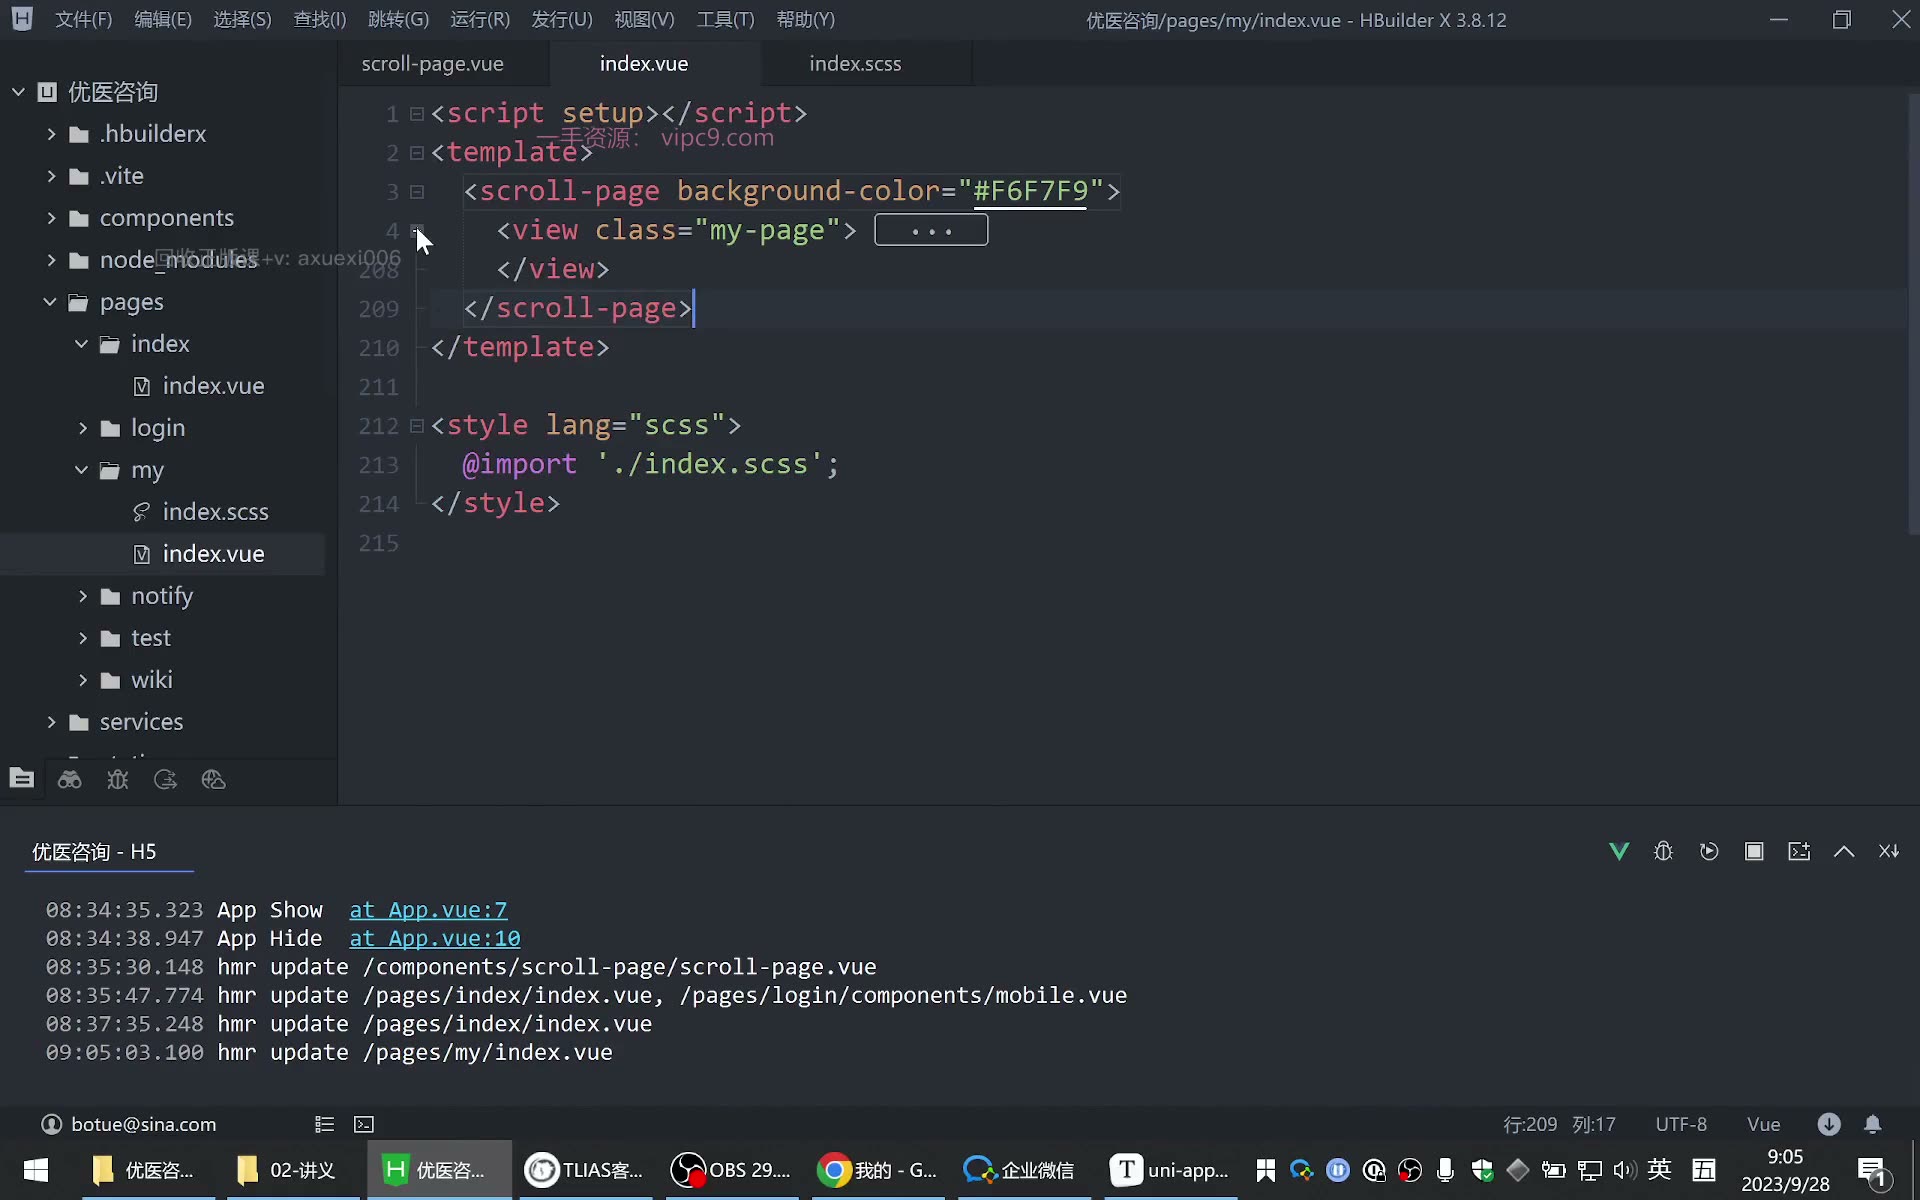Expand the services folder
The height and width of the screenshot is (1200, 1920).
click(51, 722)
